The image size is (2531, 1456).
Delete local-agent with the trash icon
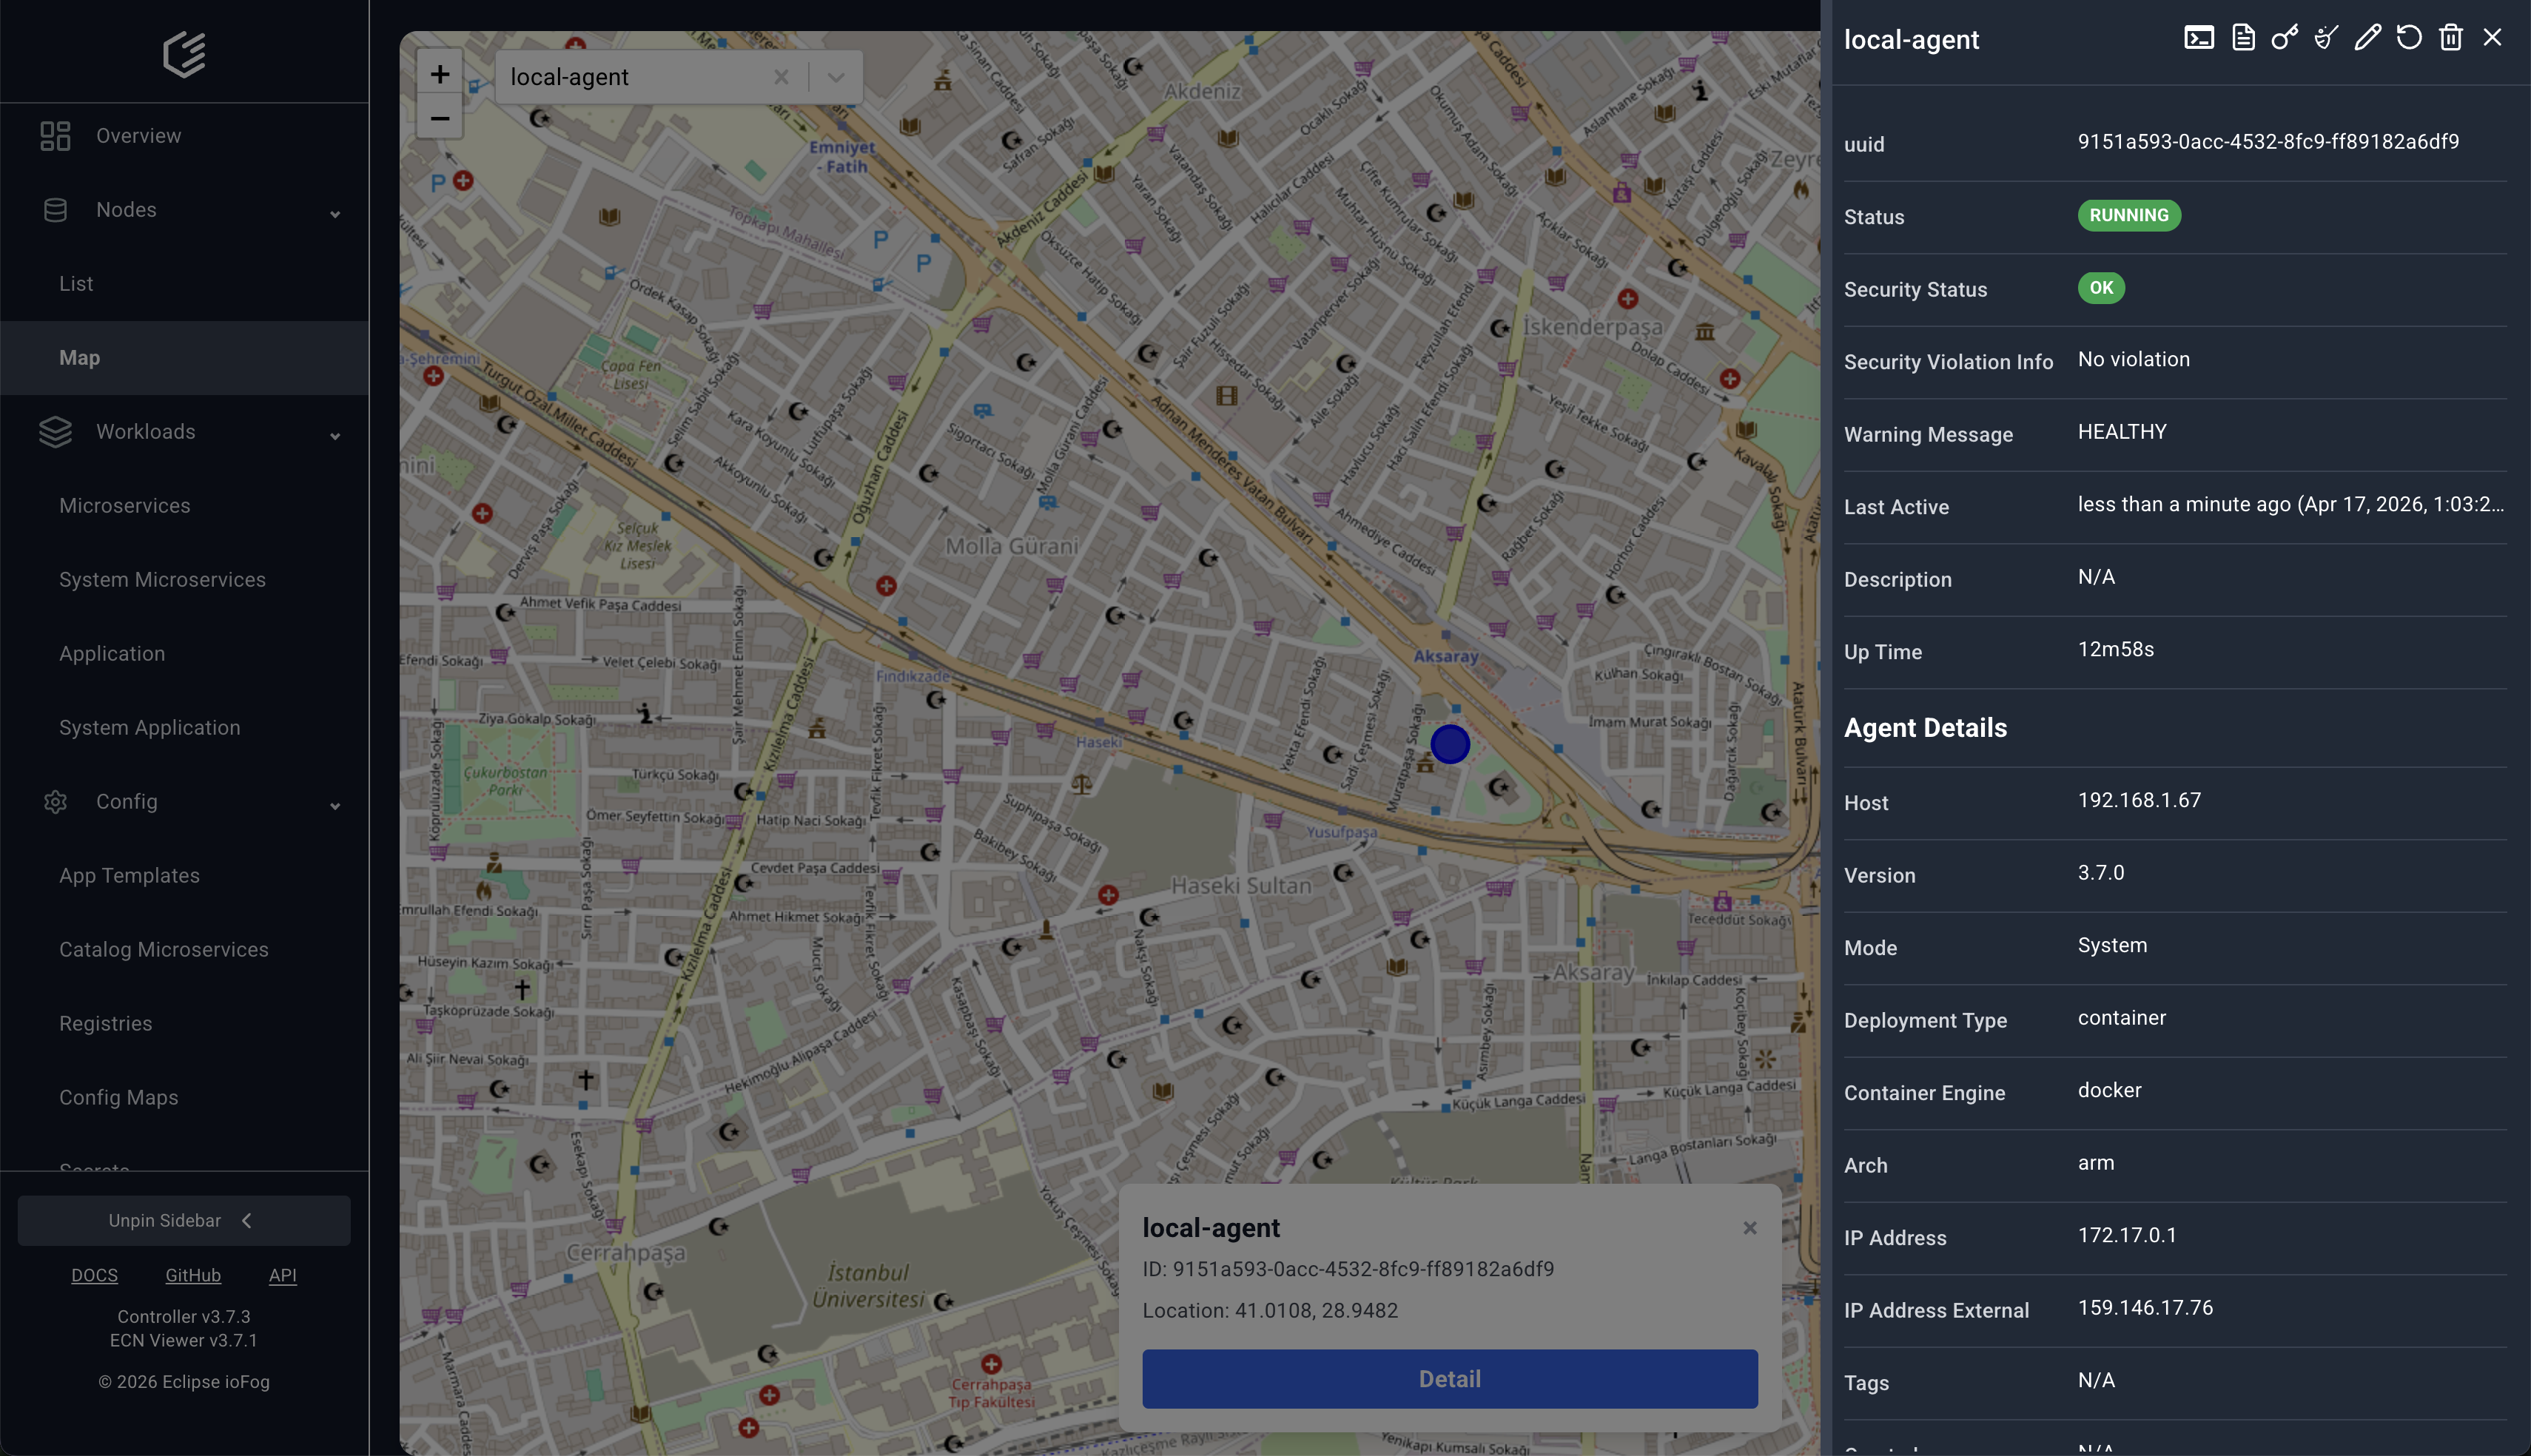pyautogui.click(x=2450, y=37)
